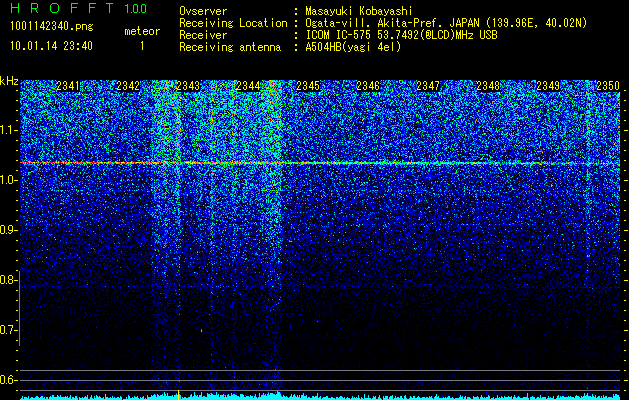Click the kHz axis unit label
Viewport: 629px width, 400px height.
(x=9, y=81)
